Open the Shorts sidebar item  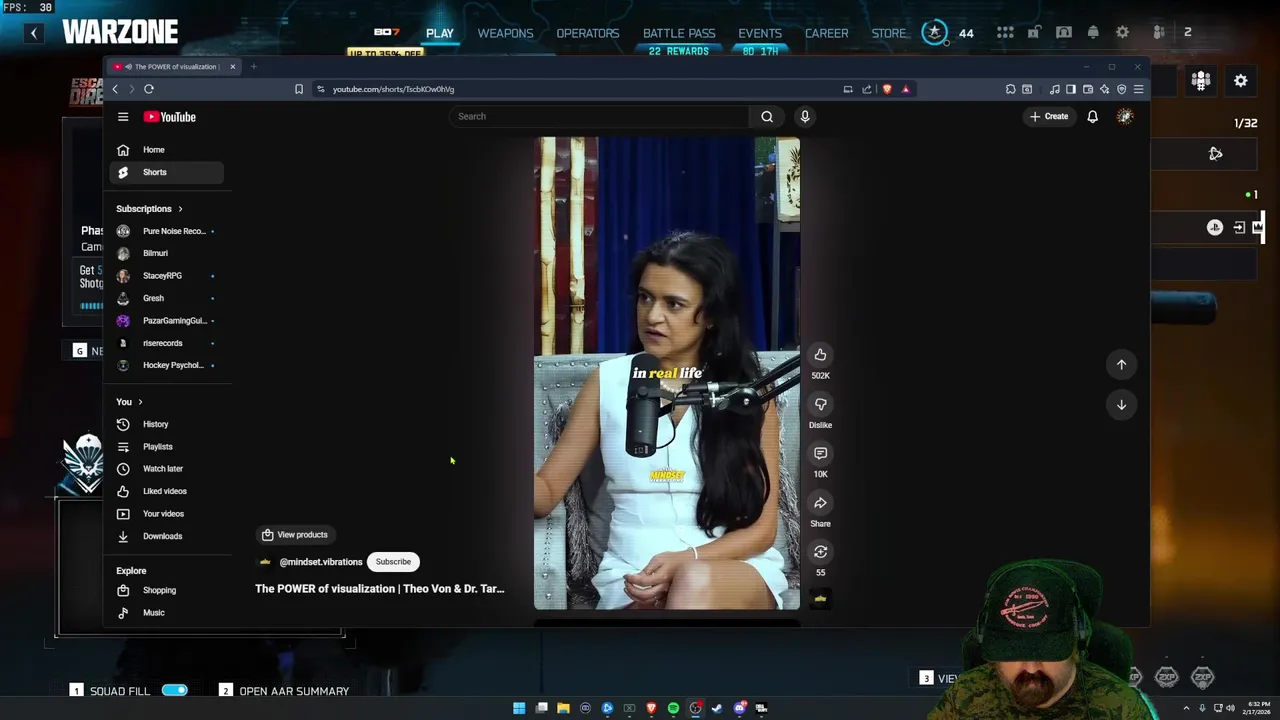[166, 172]
